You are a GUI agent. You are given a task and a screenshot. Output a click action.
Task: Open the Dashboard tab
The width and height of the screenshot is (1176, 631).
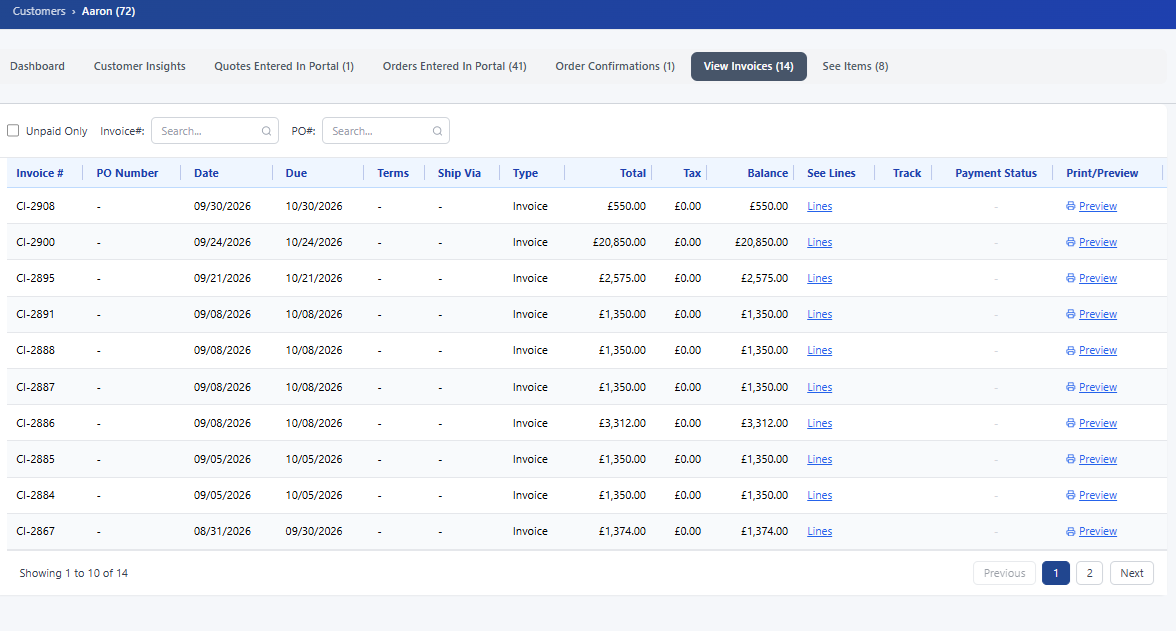tap(38, 66)
